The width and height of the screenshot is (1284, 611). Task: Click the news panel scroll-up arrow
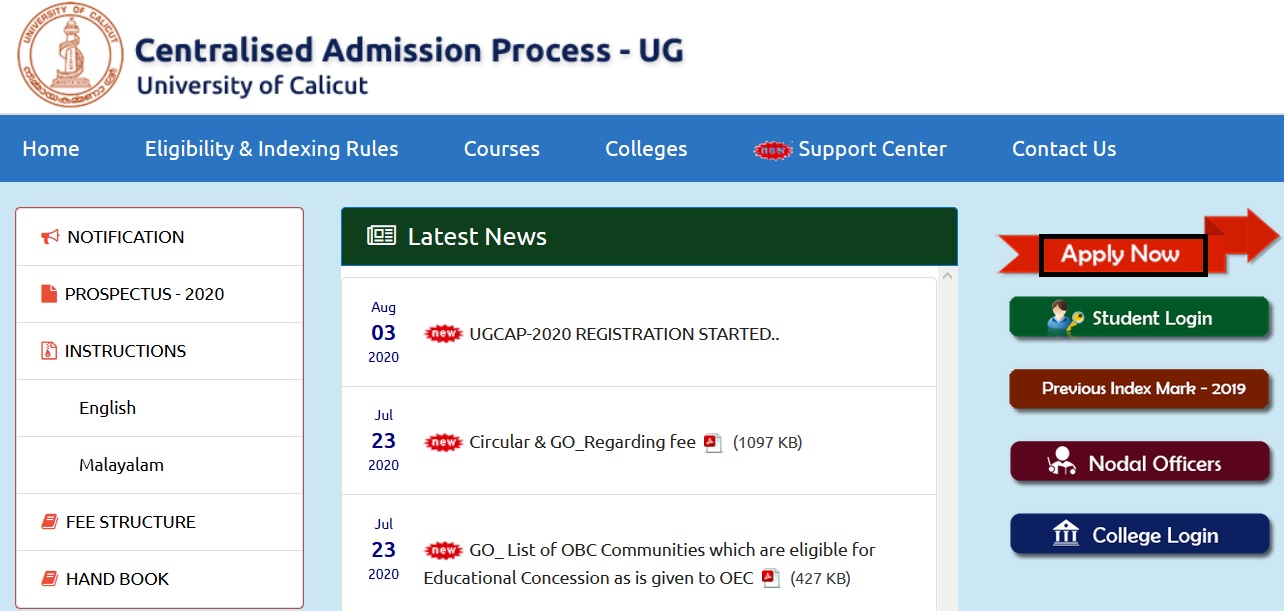947,275
